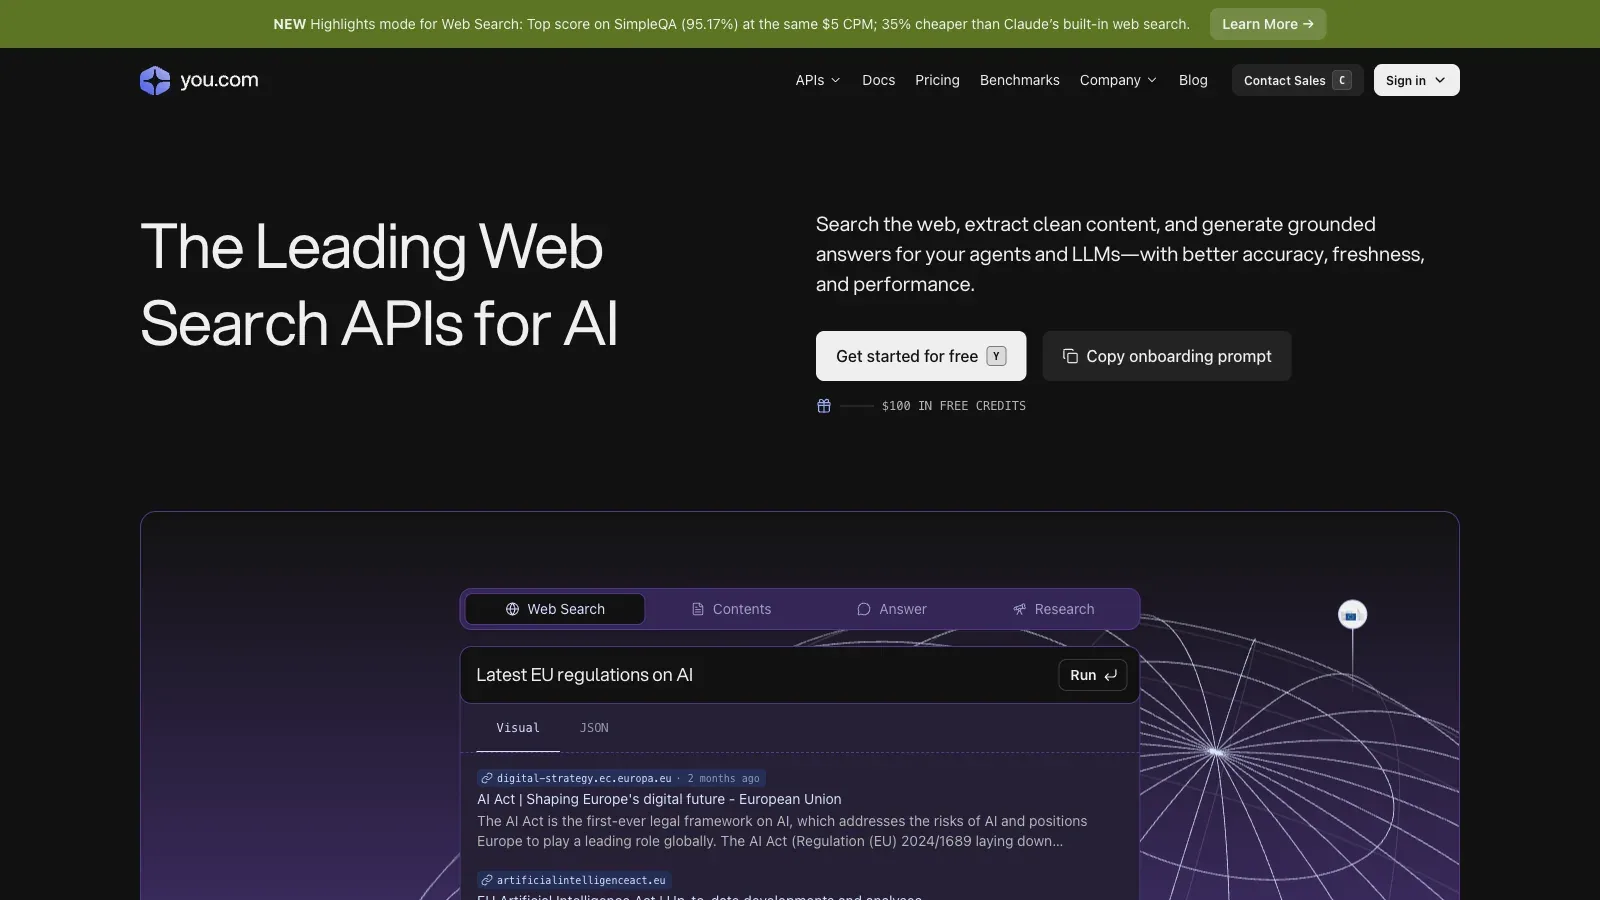Open the Docs page
Image resolution: width=1600 pixels, height=900 pixels.
tap(878, 80)
